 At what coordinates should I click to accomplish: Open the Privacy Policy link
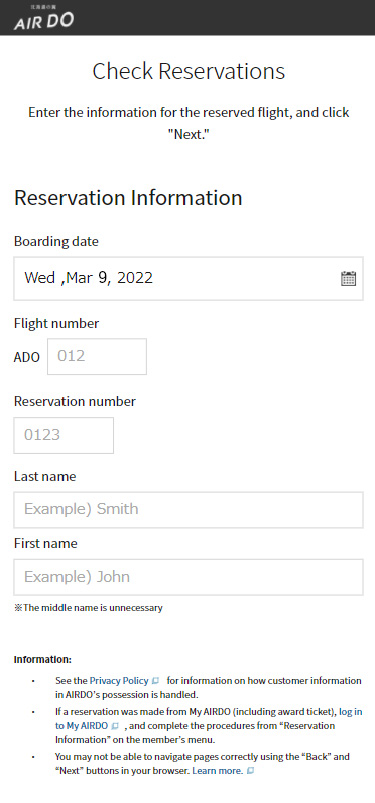(119, 681)
